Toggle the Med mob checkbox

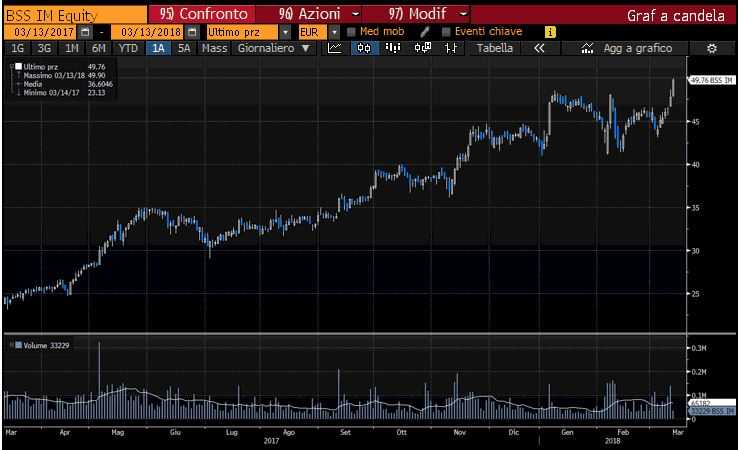(x=351, y=32)
